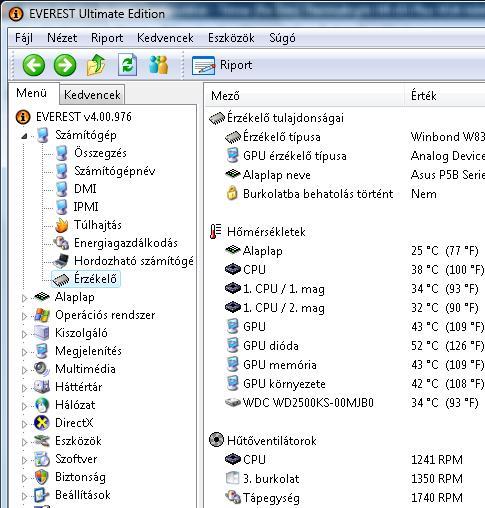Click the Beállítások icon in tree
Image resolution: width=485 pixels, height=508 pixels.
[x=42, y=495]
